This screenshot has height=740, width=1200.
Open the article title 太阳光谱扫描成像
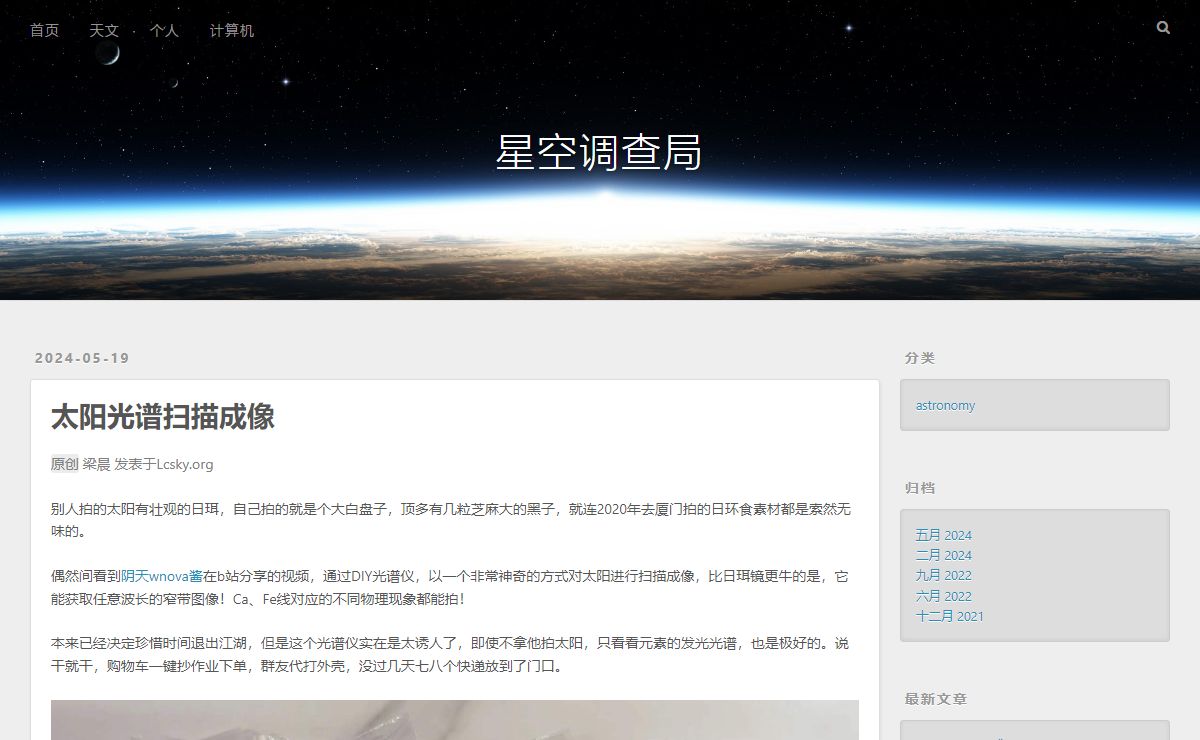[x=163, y=417]
